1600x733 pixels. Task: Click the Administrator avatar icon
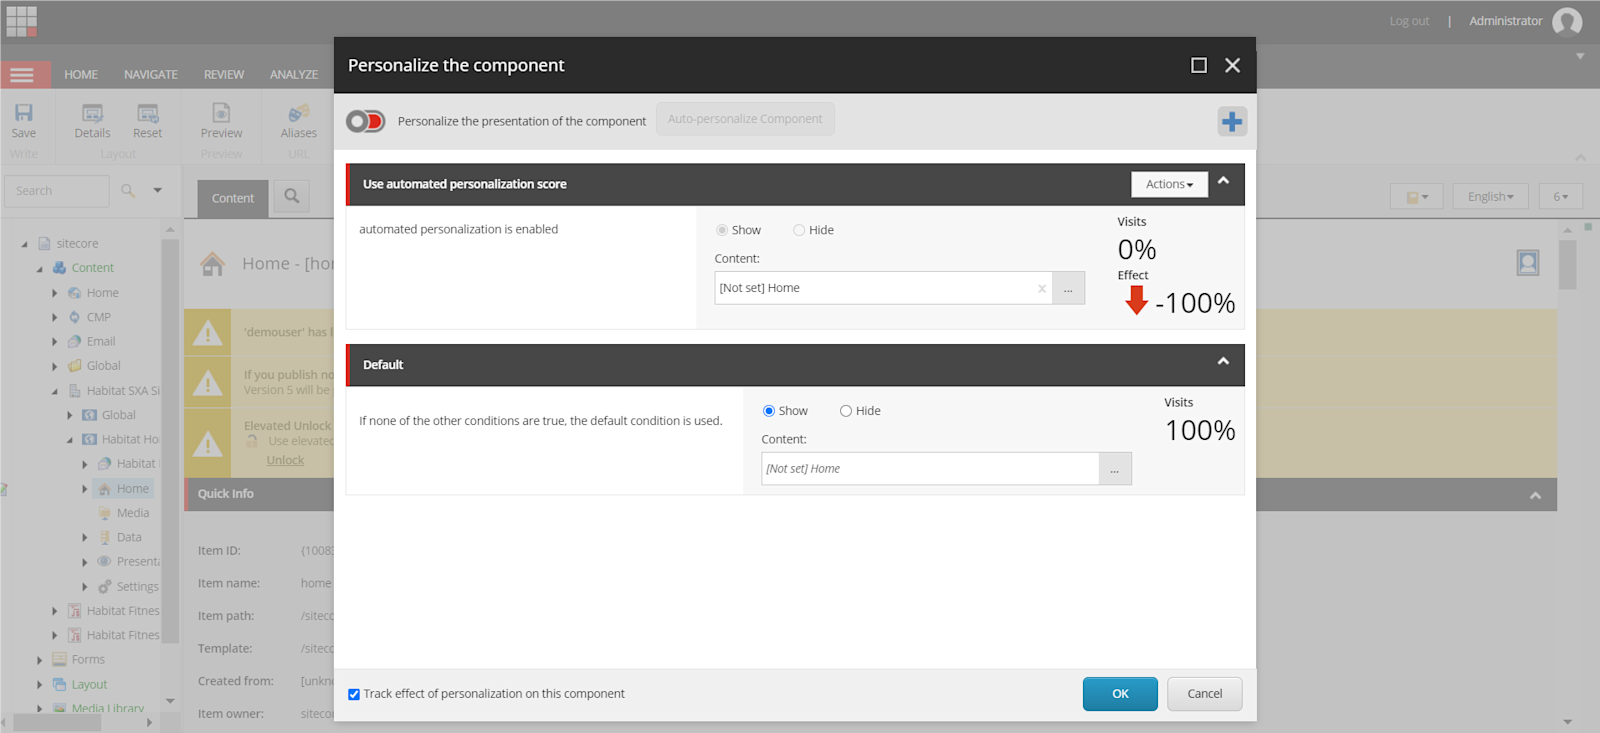coord(1567,21)
